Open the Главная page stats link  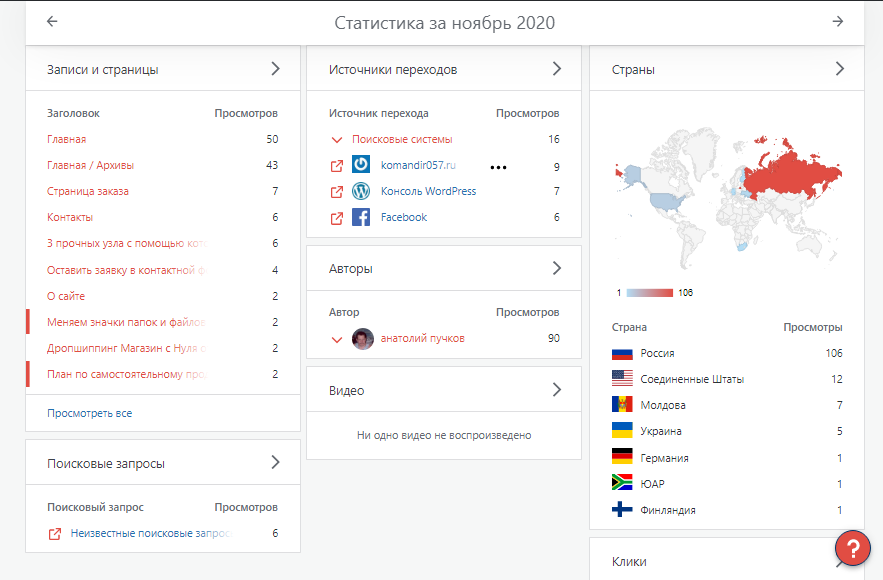(66, 139)
